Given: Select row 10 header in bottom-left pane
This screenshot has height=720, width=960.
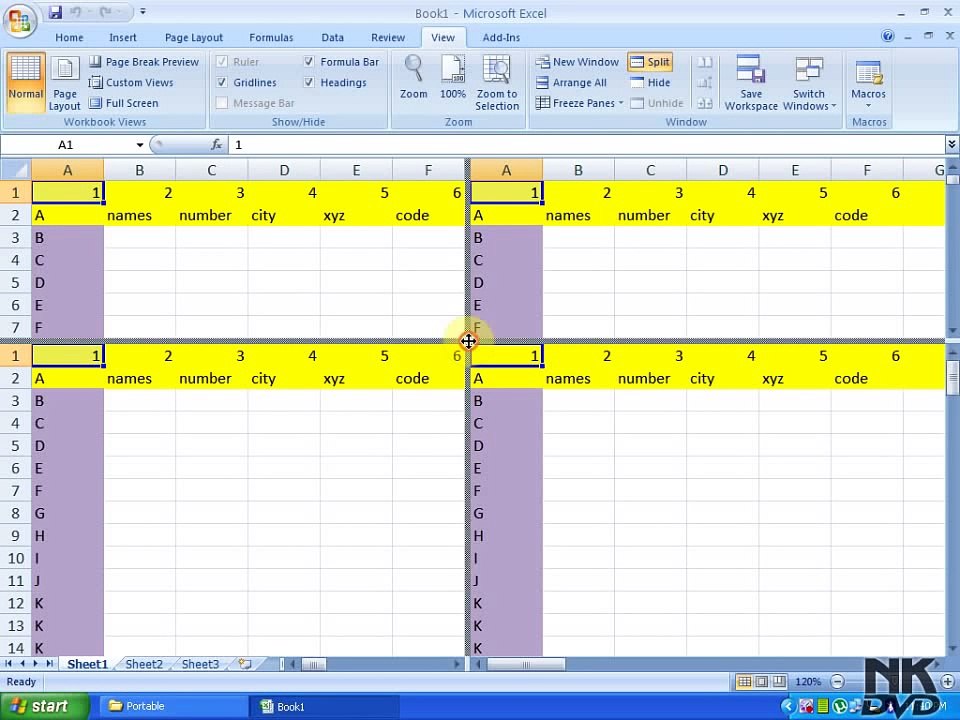Looking at the screenshot, I should [x=16, y=558].
